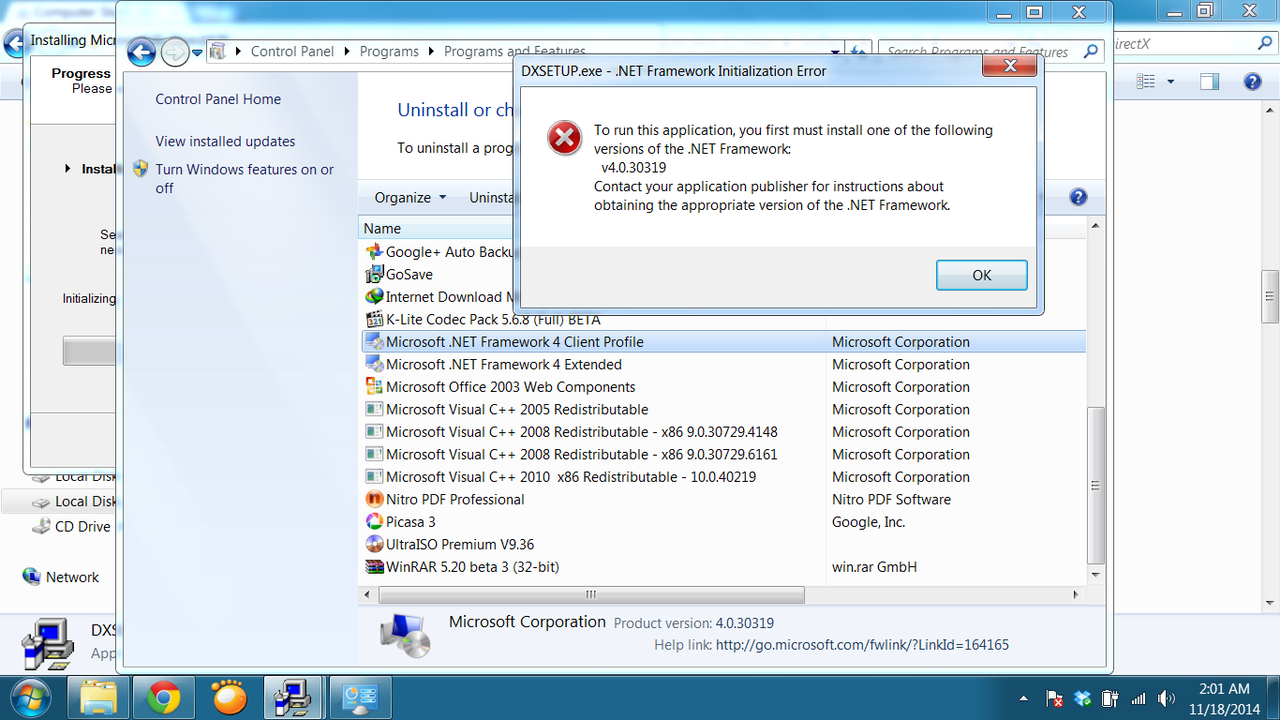Switch to the DXSETUP installer taskbar button
This screenshot has height=720, width=1280.
tap(294, 697)
